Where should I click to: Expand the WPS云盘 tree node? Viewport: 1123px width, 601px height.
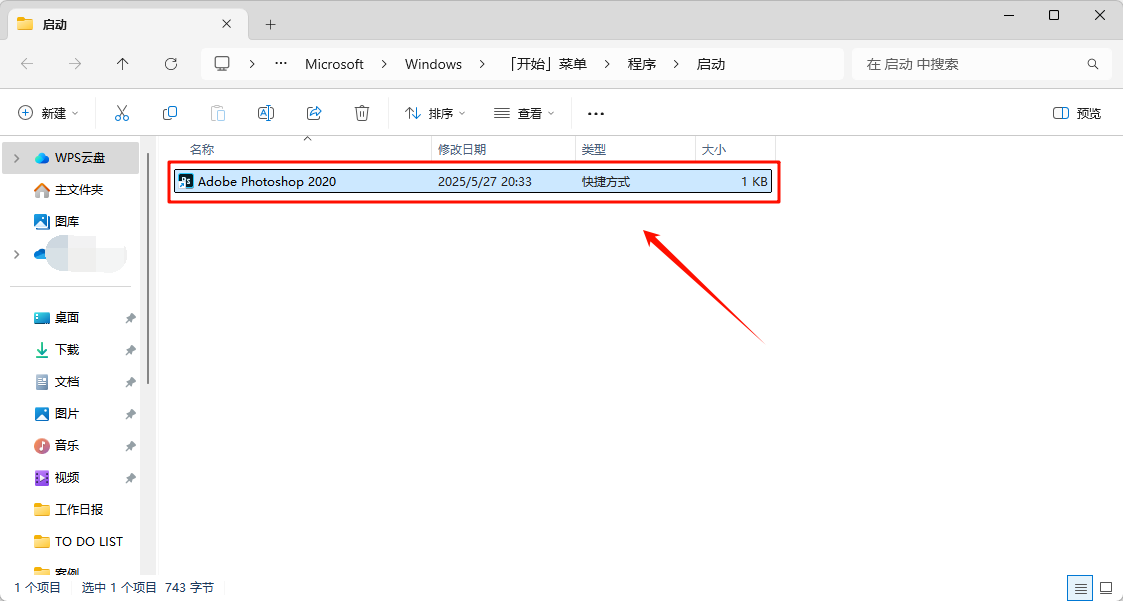point(16,158)
